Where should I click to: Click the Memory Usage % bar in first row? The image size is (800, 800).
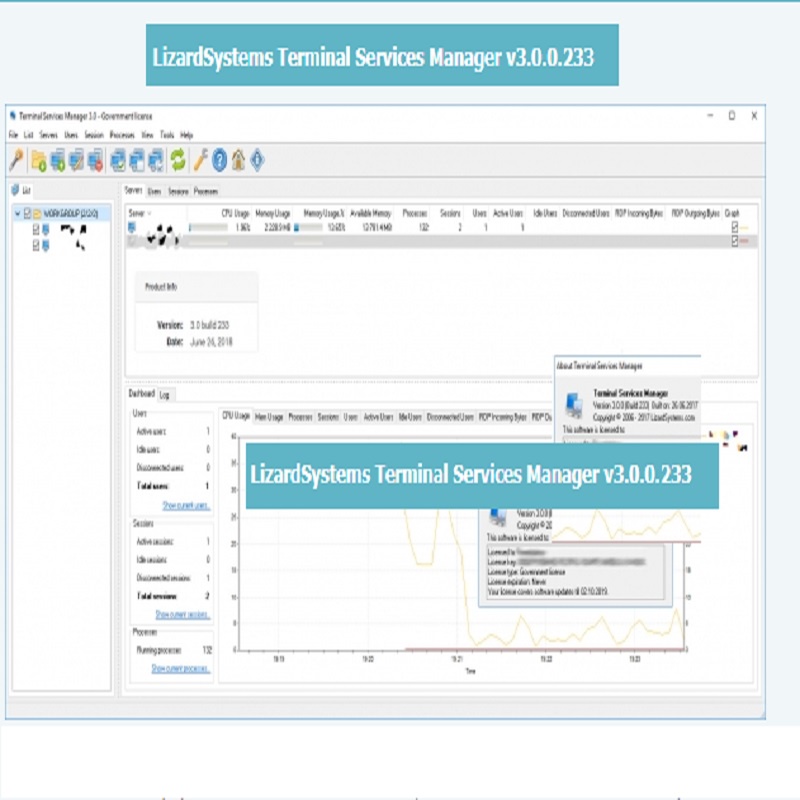click(x=308, y=228)
